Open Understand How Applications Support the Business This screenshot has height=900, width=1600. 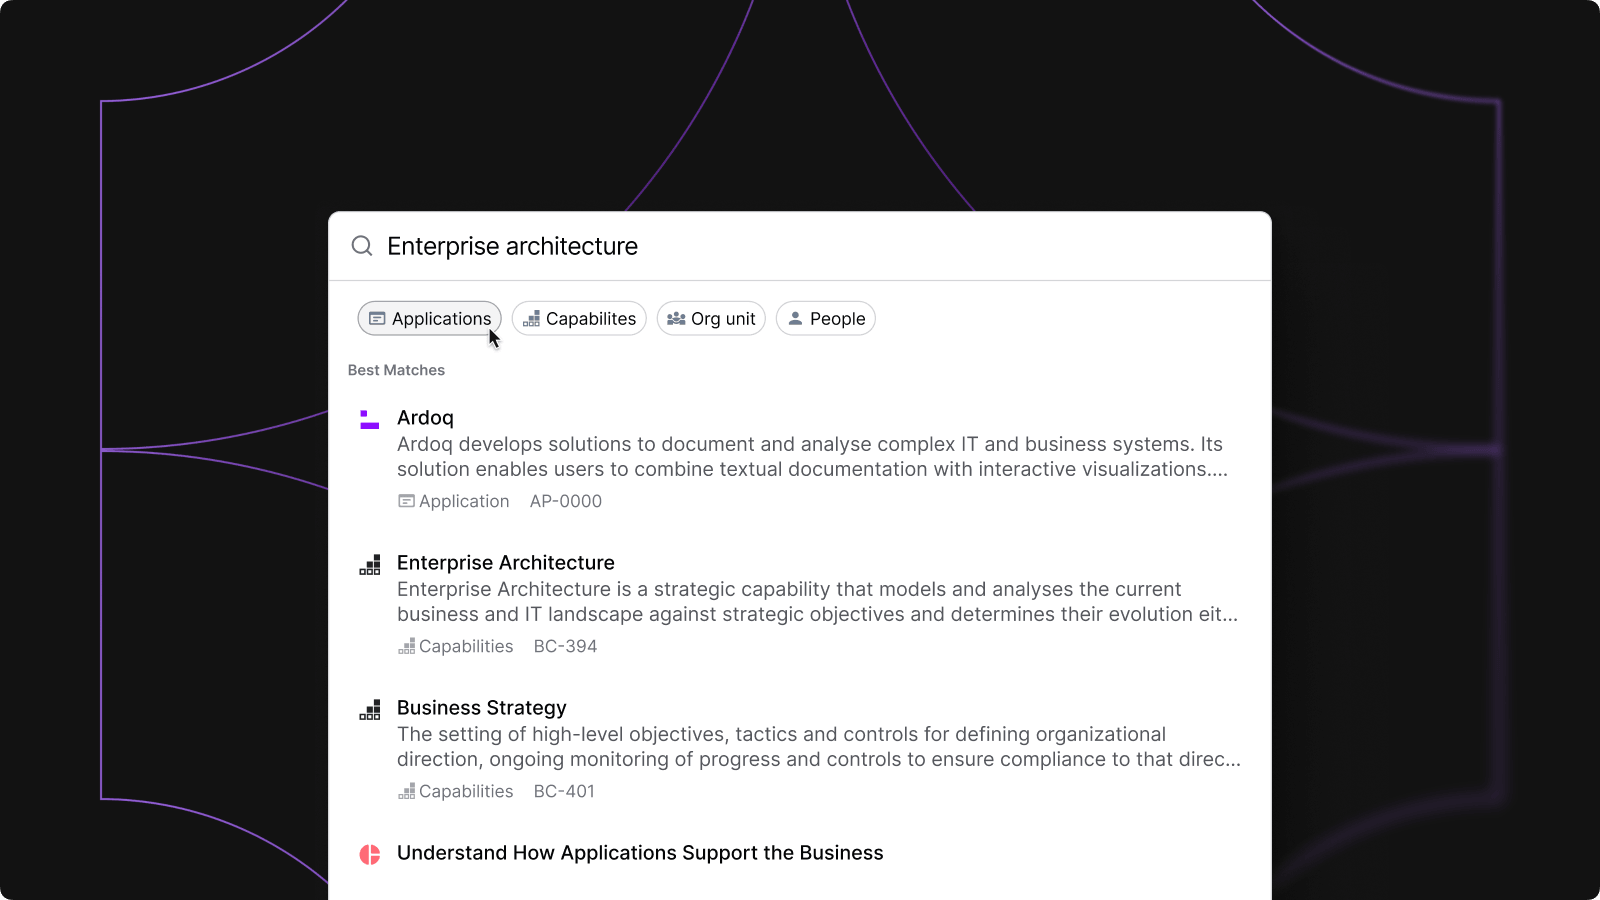coord(640,853)
